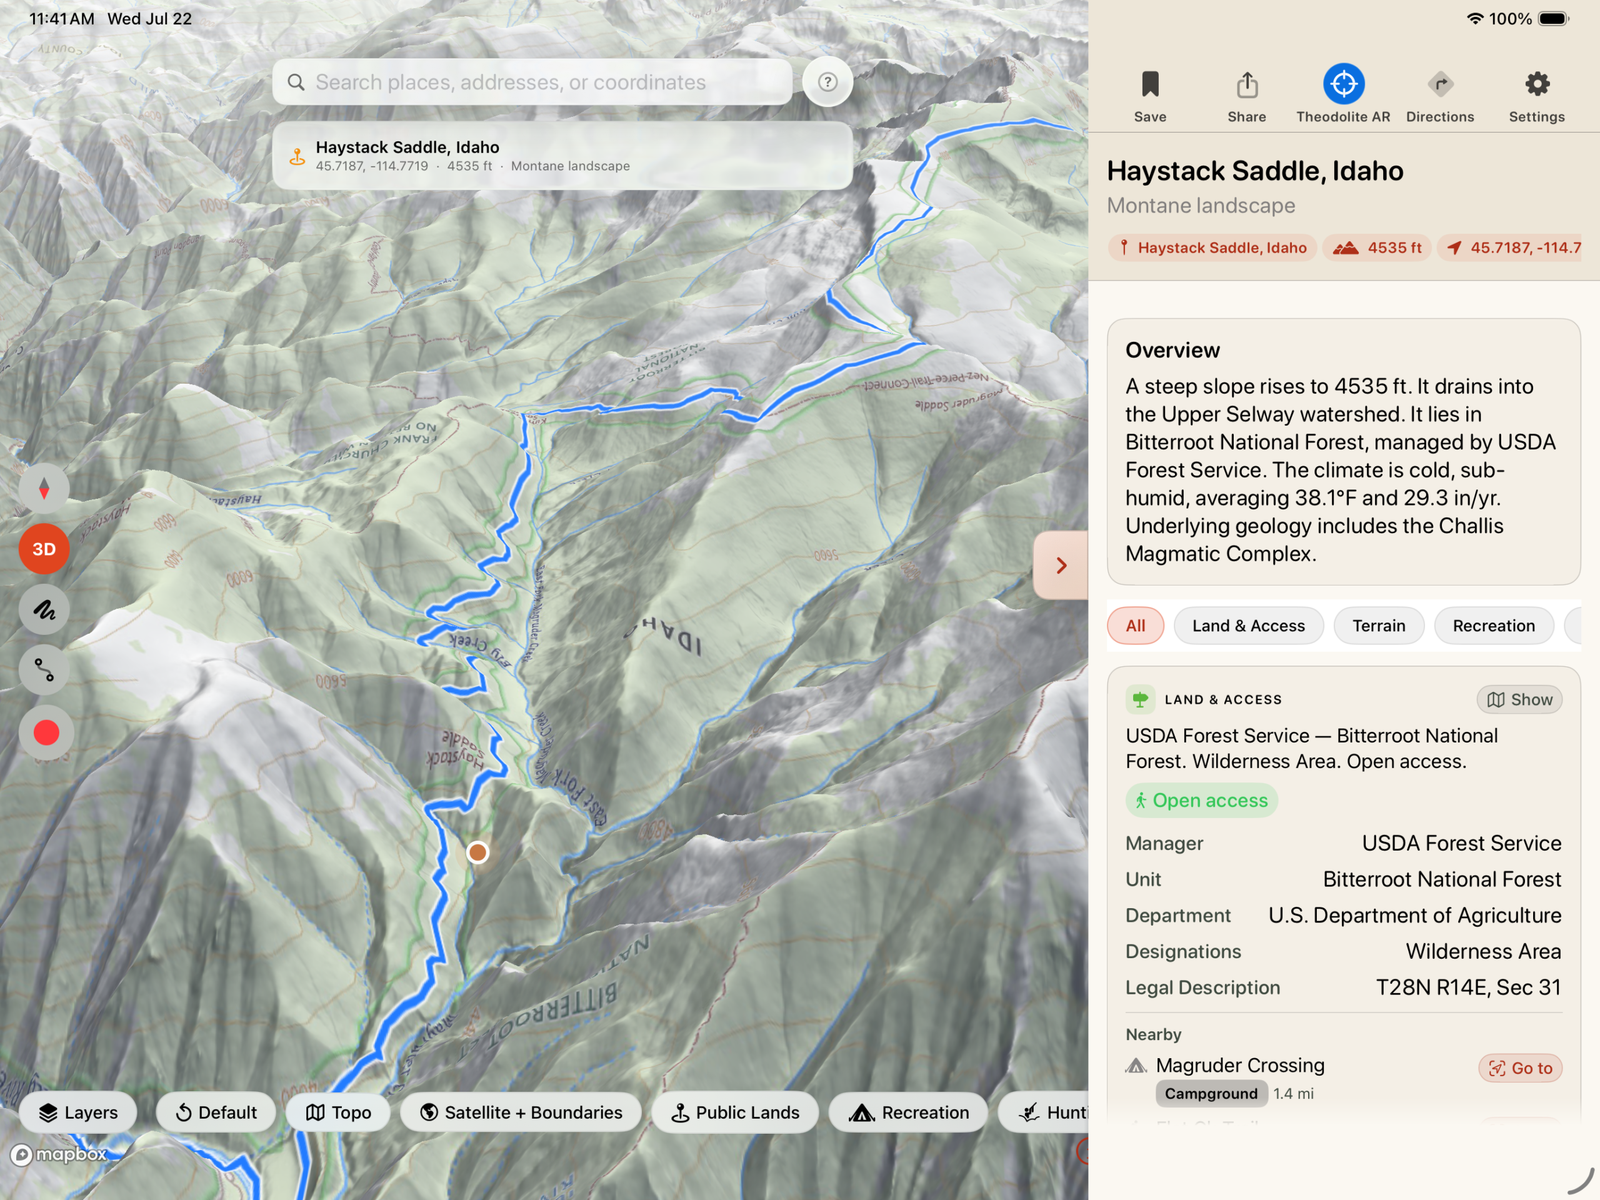Open the Haystack Saddle result card

pyautogui.click(x=563, y=156)
